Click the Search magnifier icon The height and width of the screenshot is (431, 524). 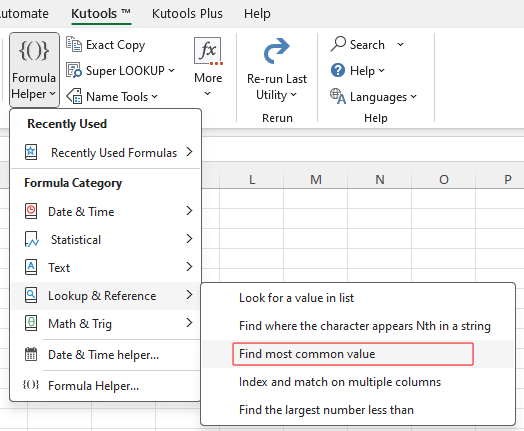coord(338,44)
